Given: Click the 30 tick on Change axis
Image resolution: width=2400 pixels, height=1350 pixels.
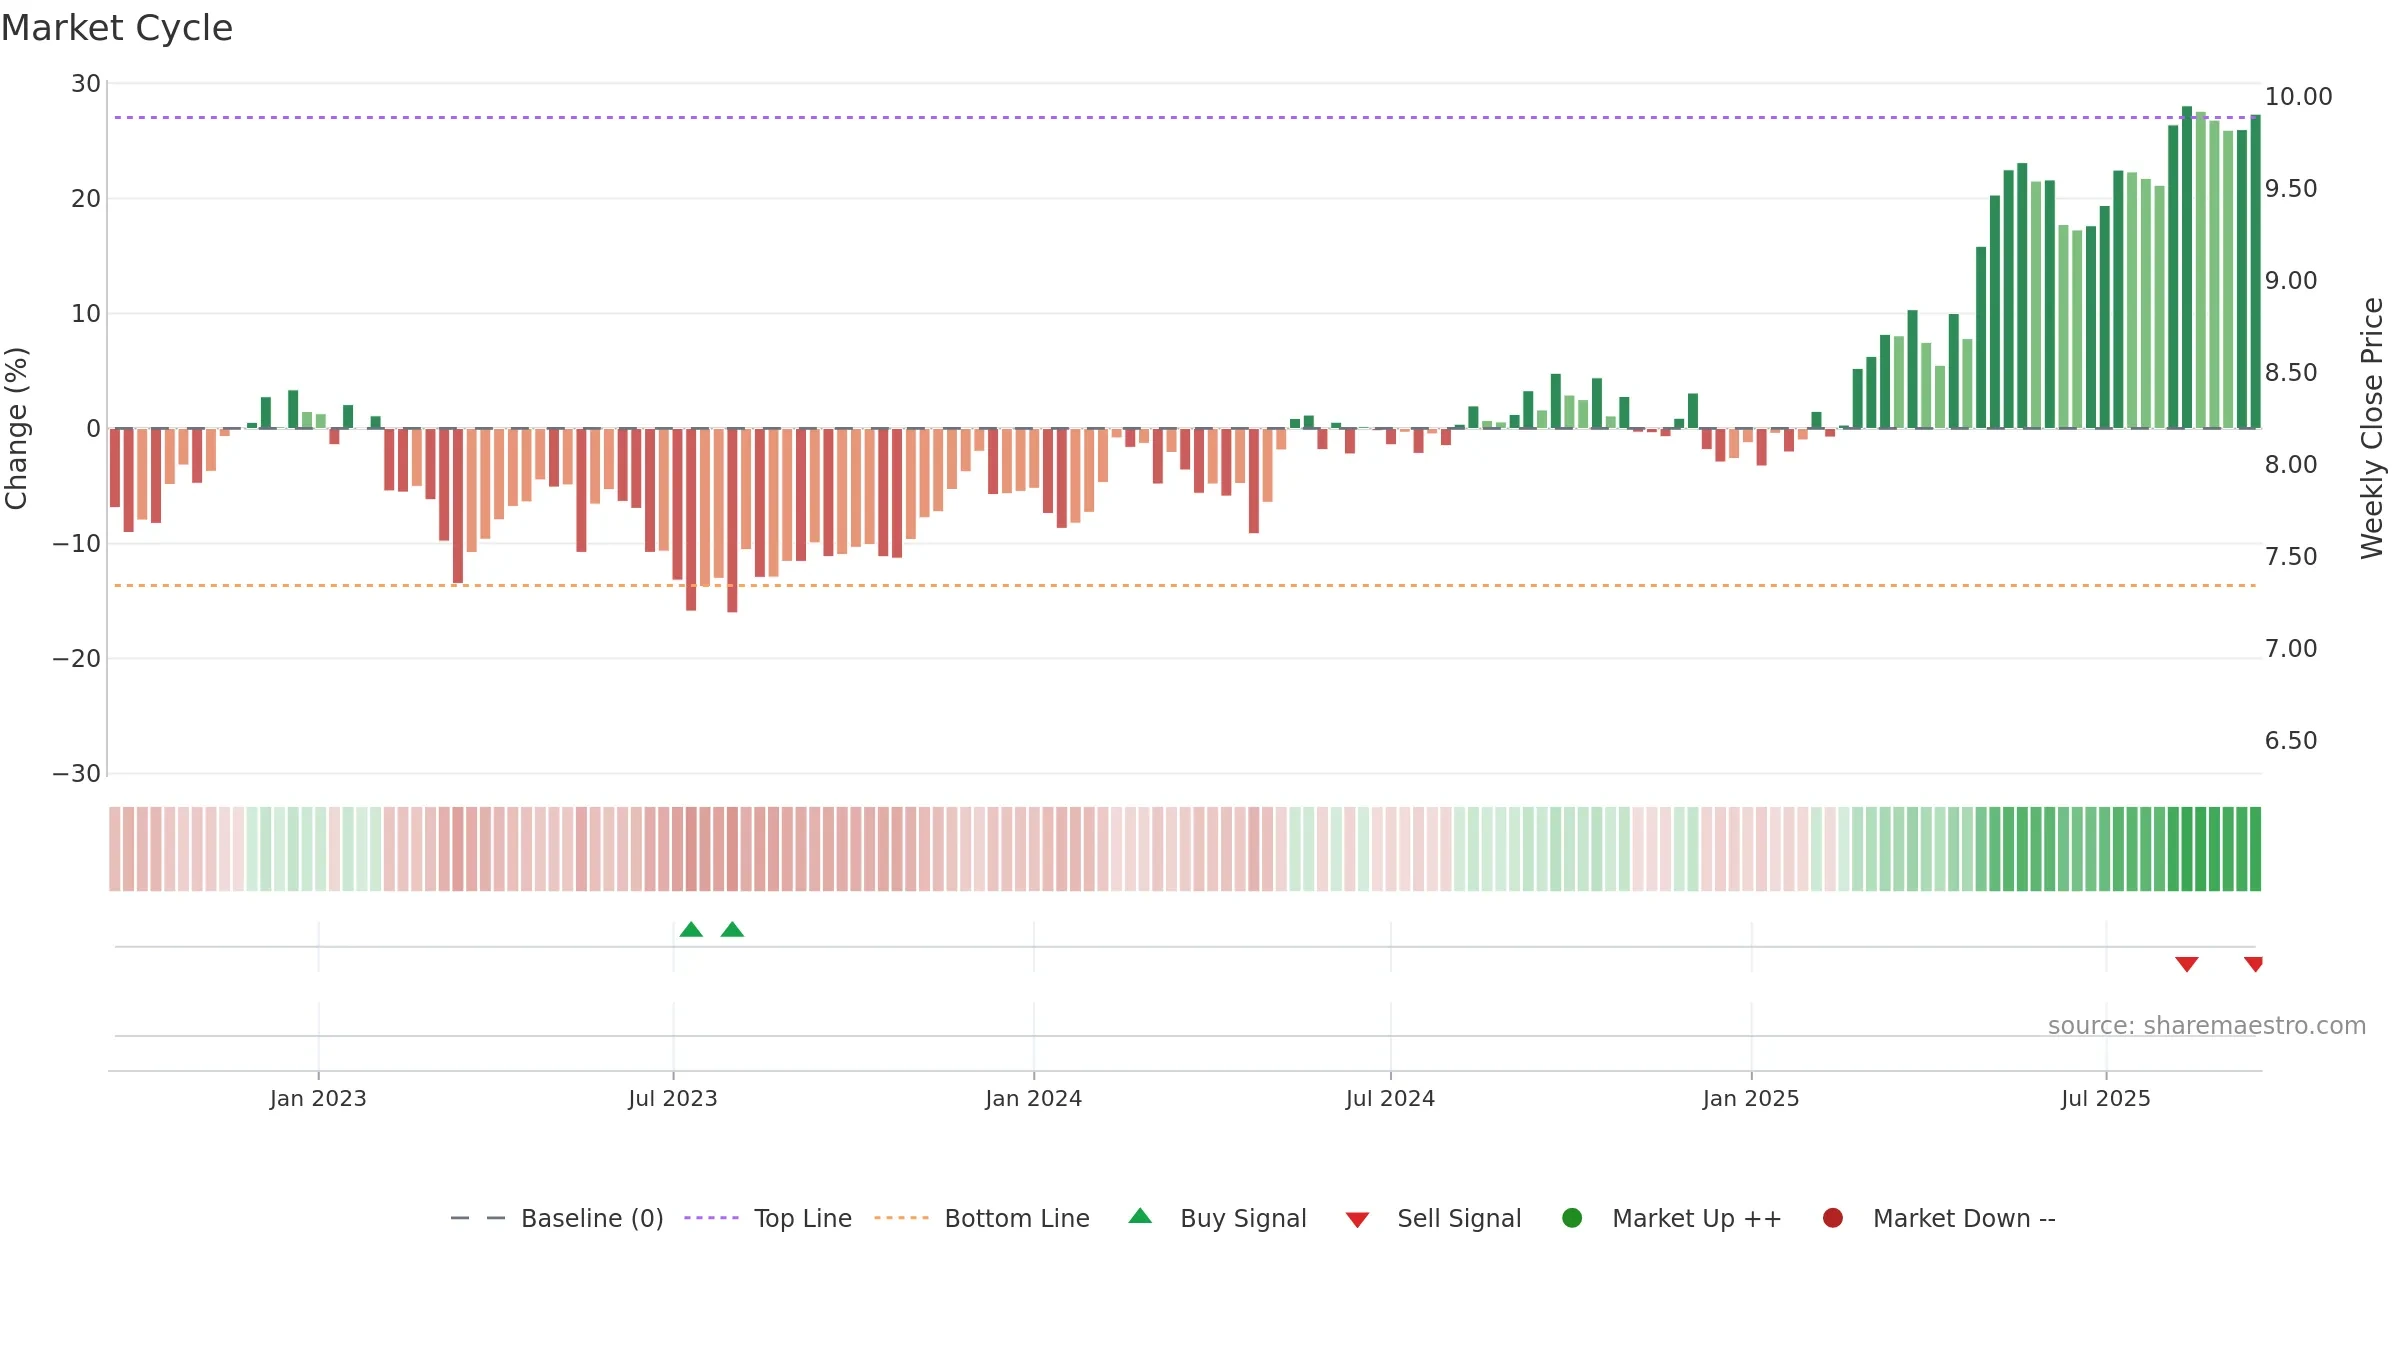Looking at the screenshot, I should click(86, 84).
